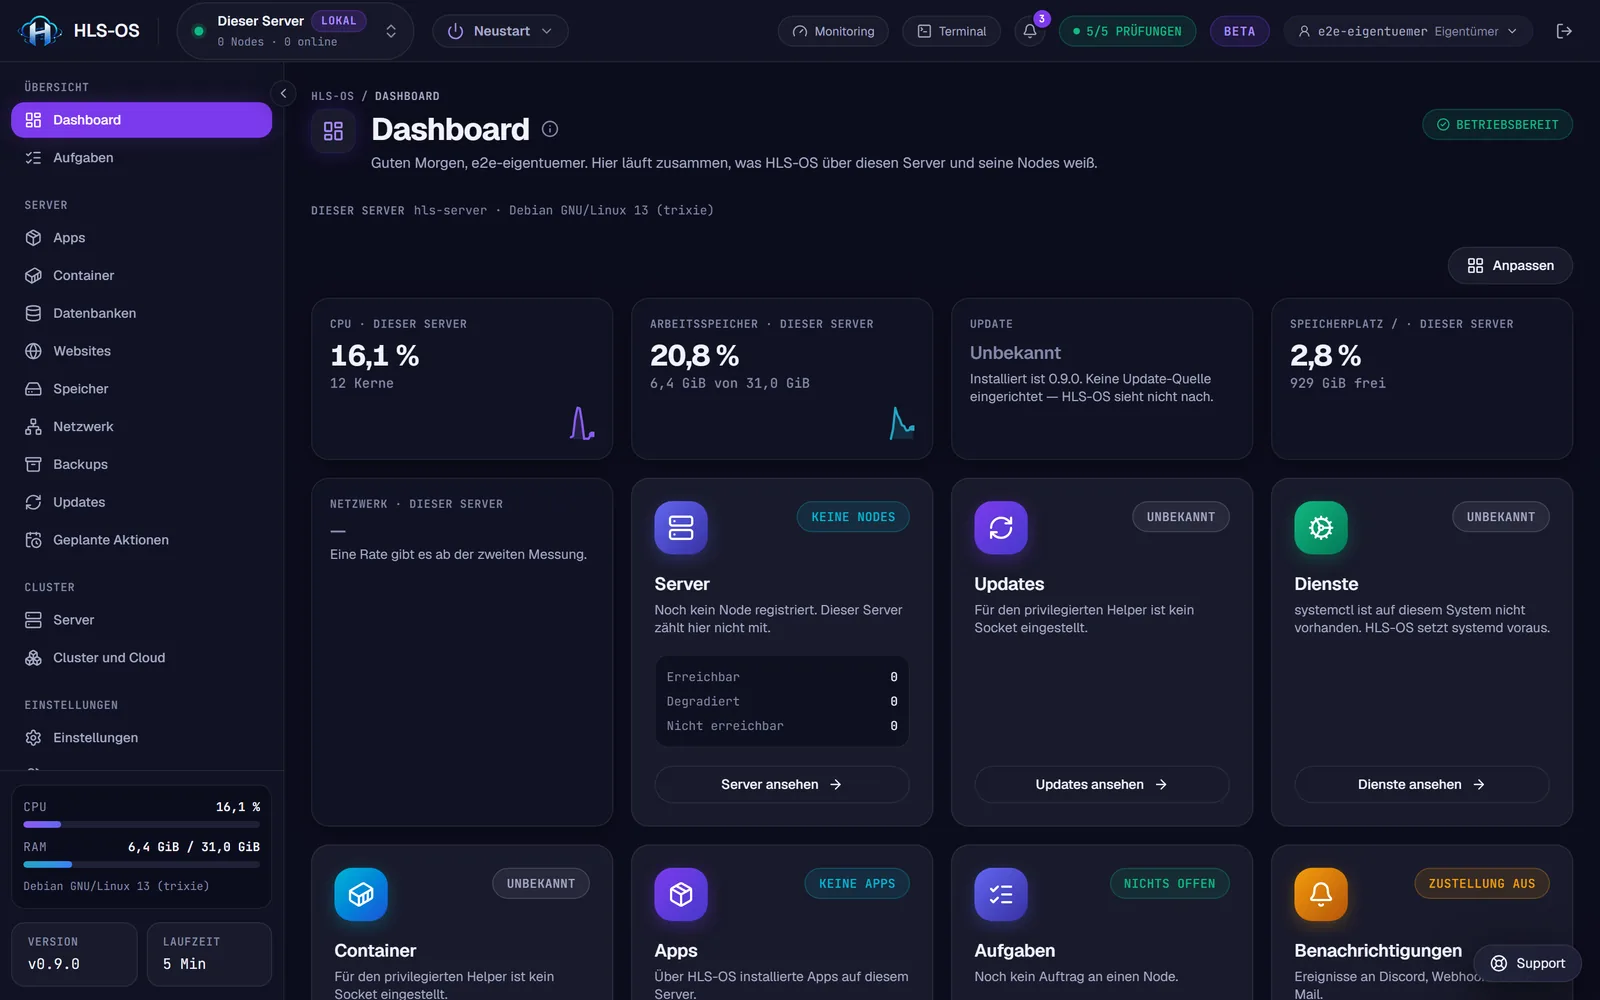This screenshot has width=1600, height=1000.
Task: Go to Updates in the sidebar
Action: (x=141, y=502)
